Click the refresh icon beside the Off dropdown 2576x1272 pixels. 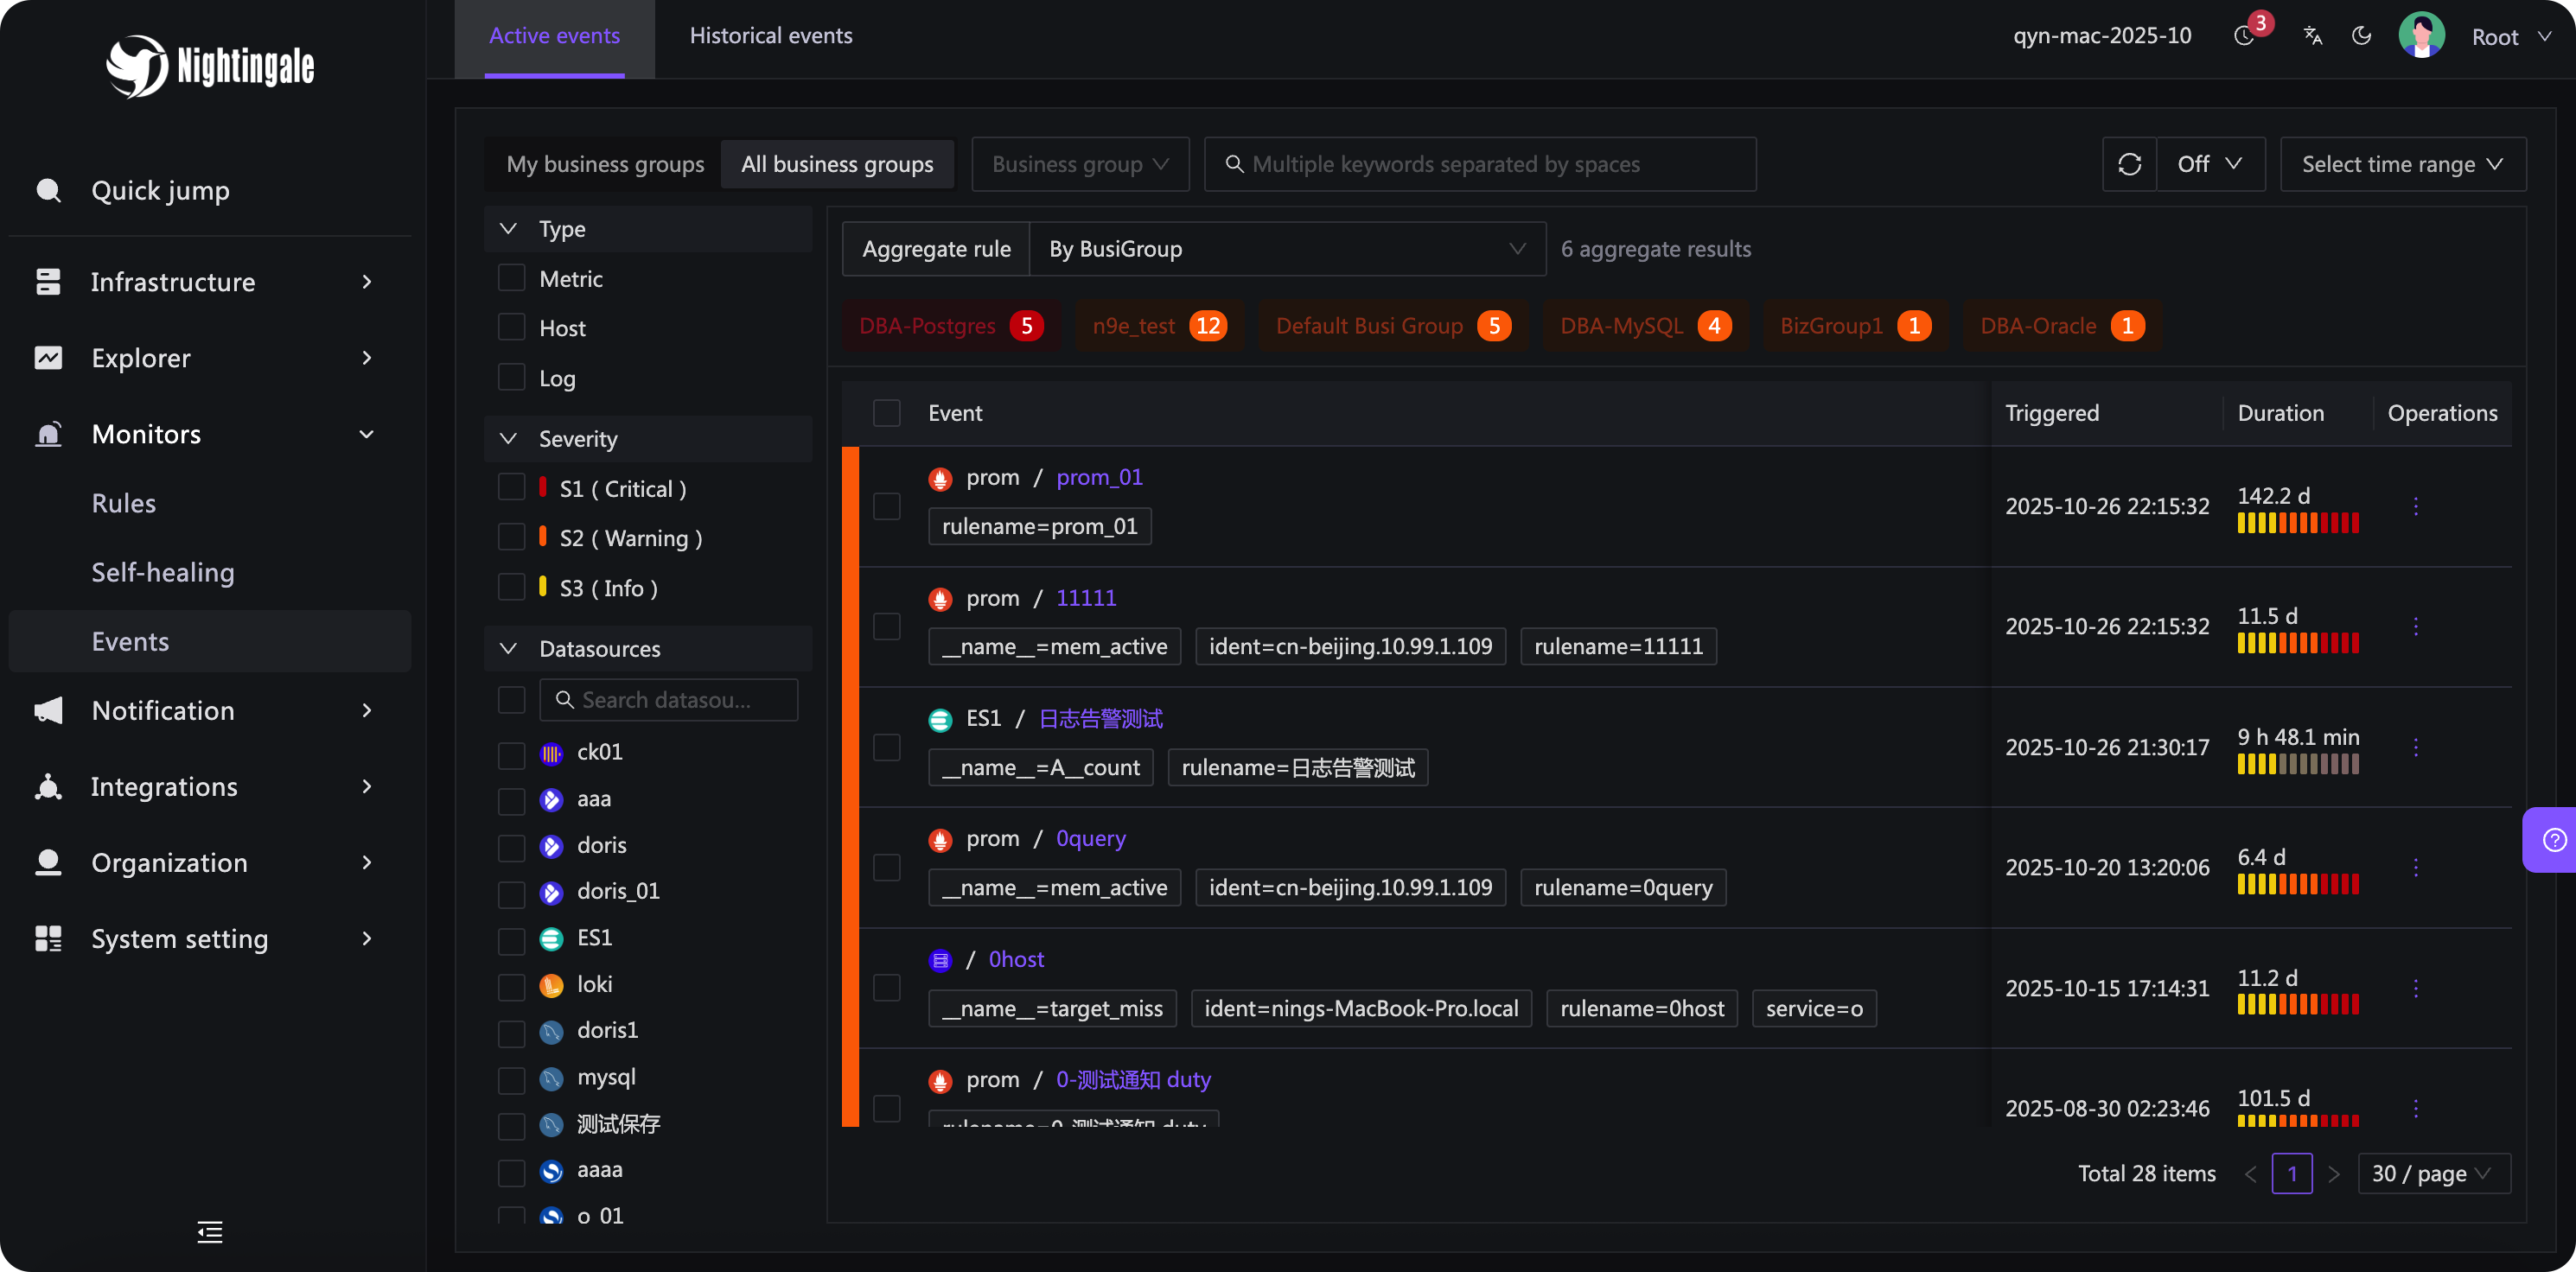(x=2129, y=164)
